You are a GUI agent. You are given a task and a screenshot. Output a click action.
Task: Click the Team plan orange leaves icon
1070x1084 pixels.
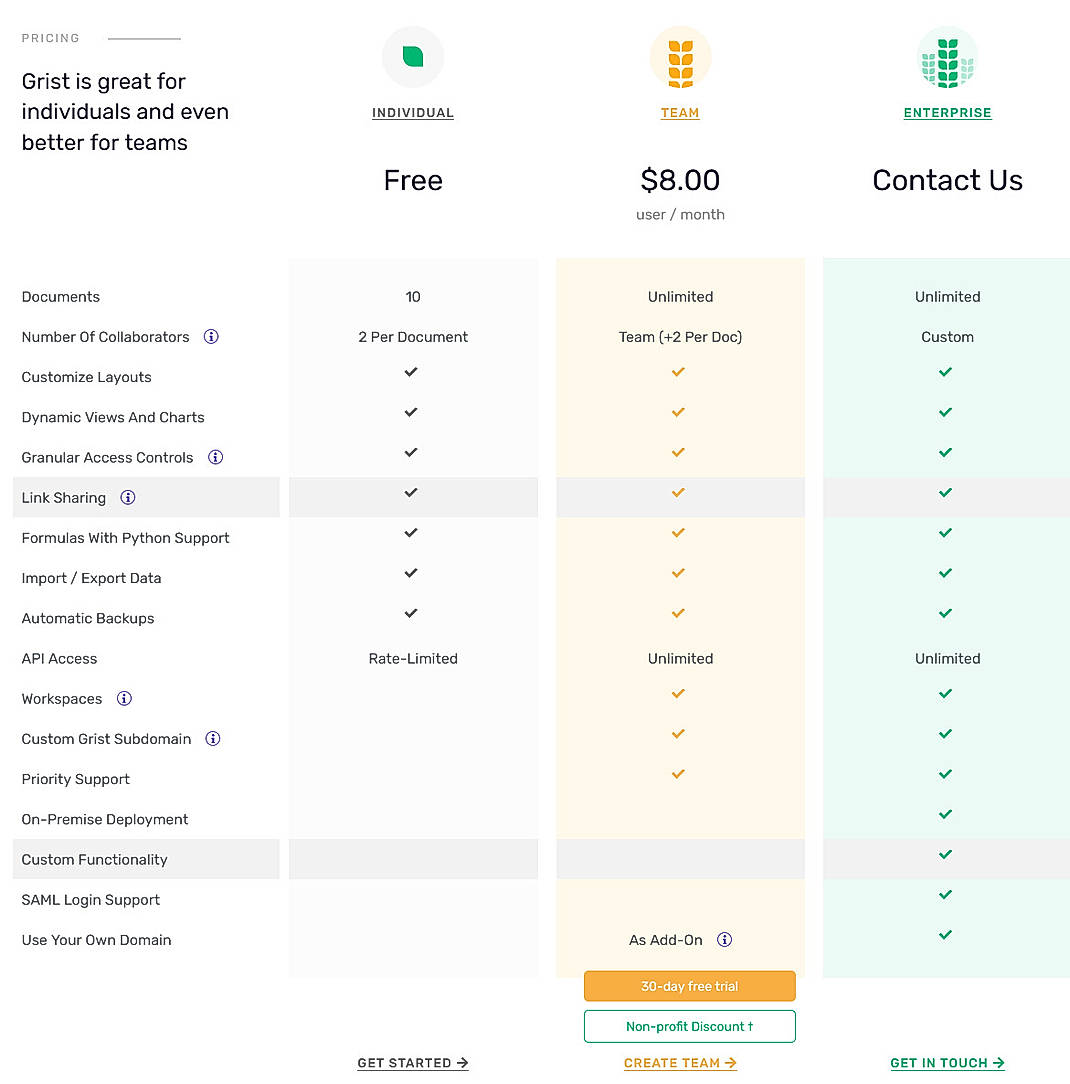pos(680,57)
